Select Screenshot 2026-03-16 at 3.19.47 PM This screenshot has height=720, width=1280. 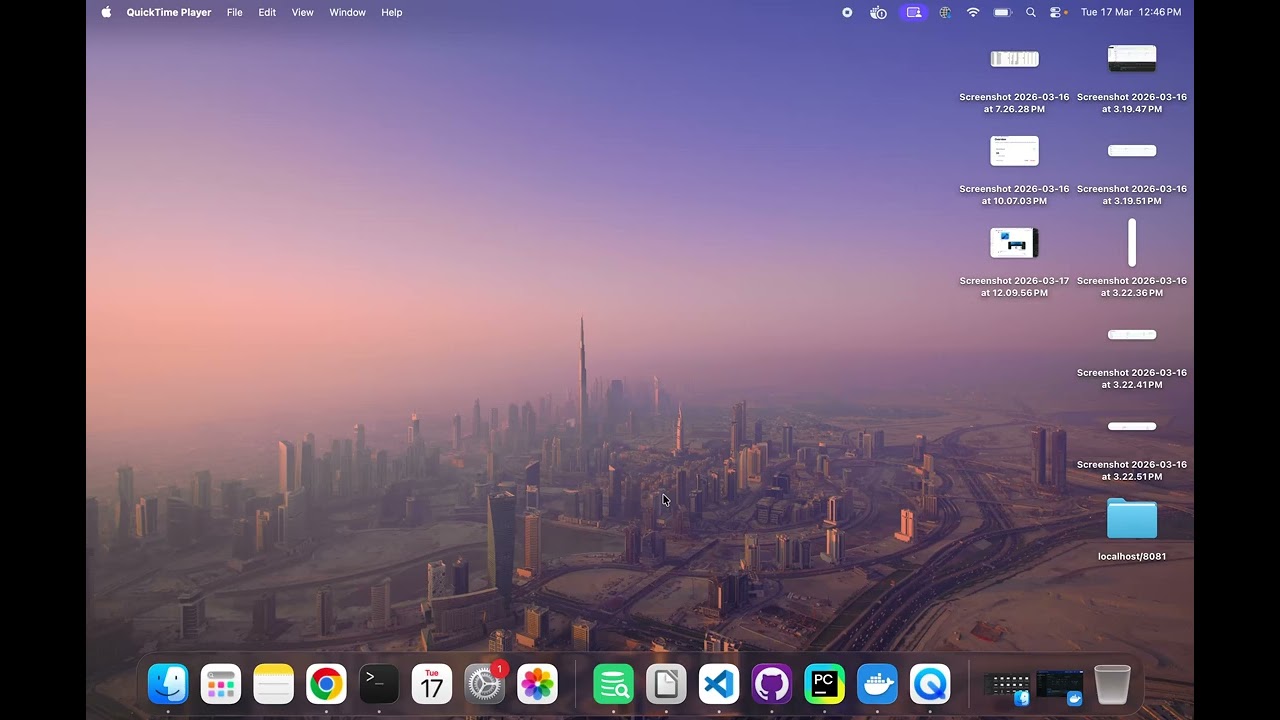click(1132, 58)
